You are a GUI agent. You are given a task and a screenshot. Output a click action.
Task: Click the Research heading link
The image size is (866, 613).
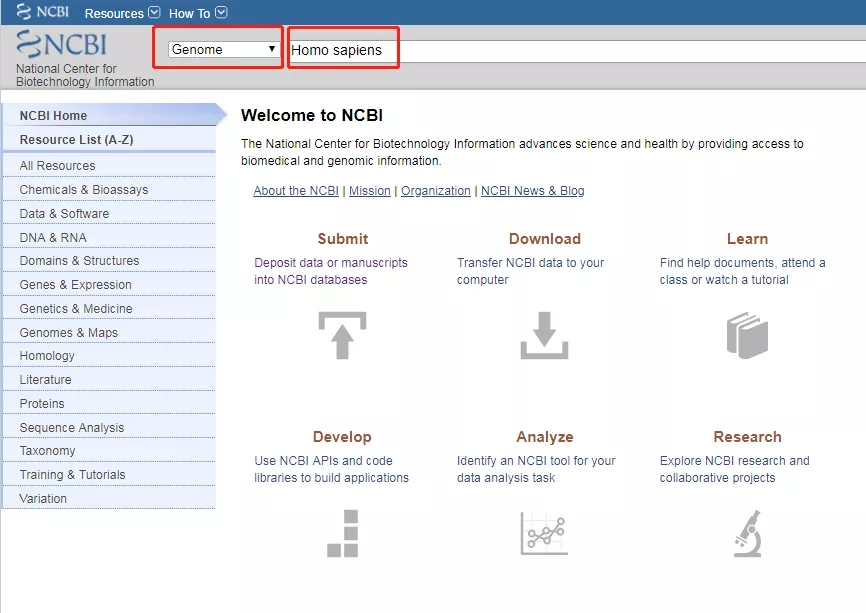747,437
